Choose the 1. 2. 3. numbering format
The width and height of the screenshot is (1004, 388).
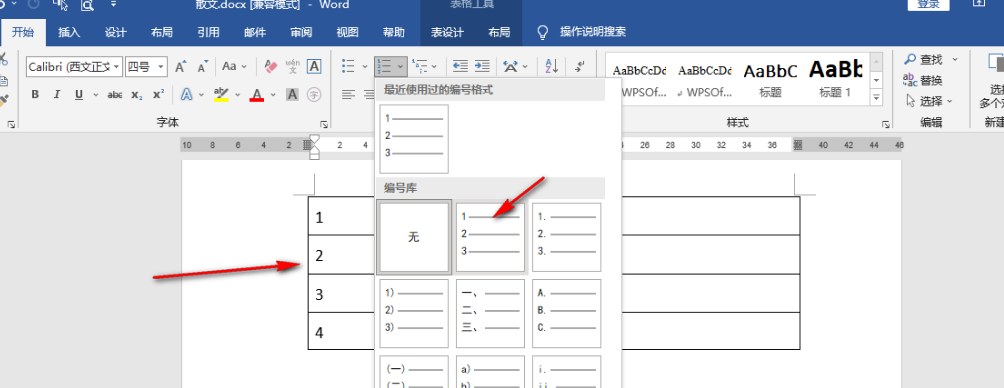coord(567,237)
